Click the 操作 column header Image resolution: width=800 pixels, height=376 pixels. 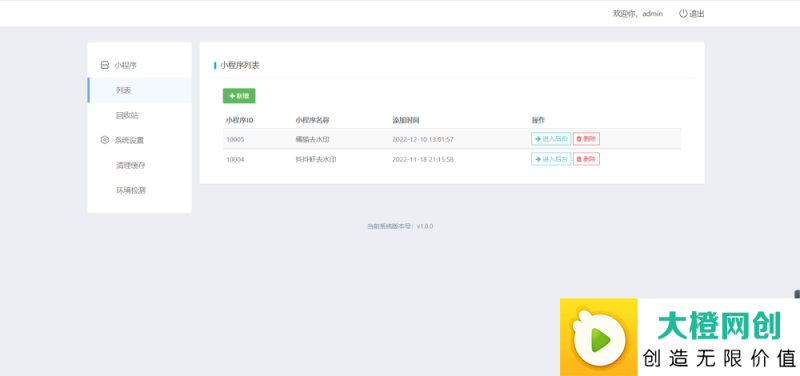(538, 120)
